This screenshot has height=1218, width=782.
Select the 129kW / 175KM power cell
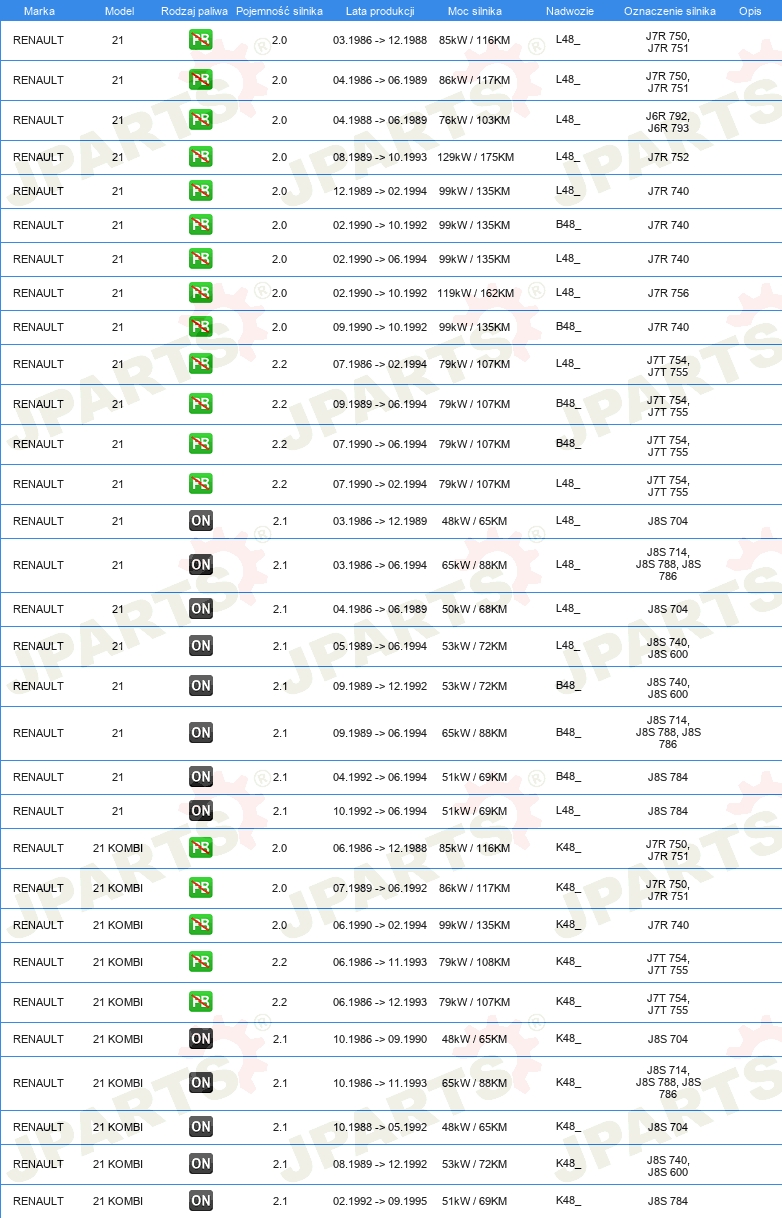click(475, 157)
